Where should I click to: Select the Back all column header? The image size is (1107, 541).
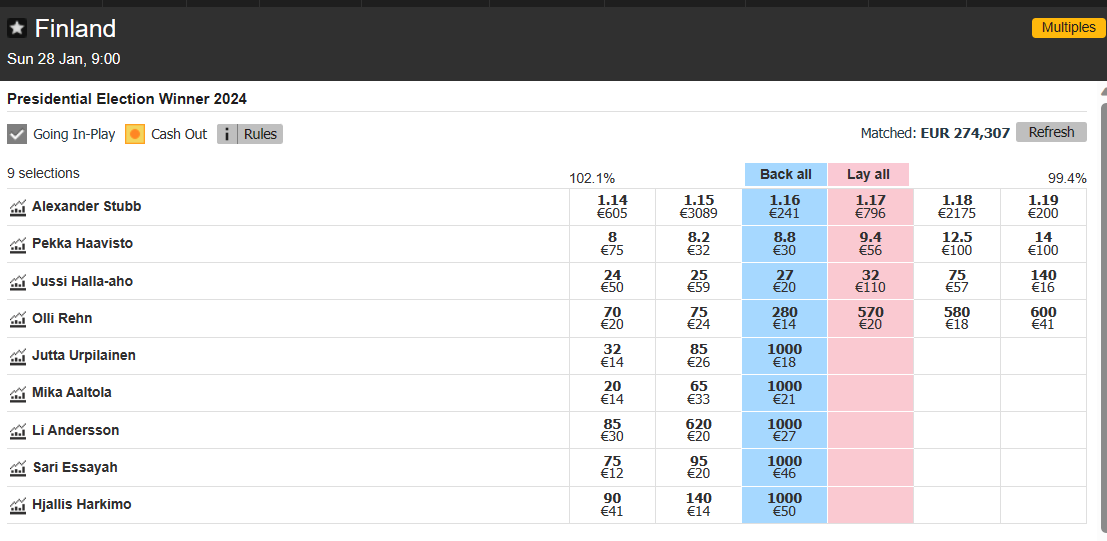[x=785, y=174]
